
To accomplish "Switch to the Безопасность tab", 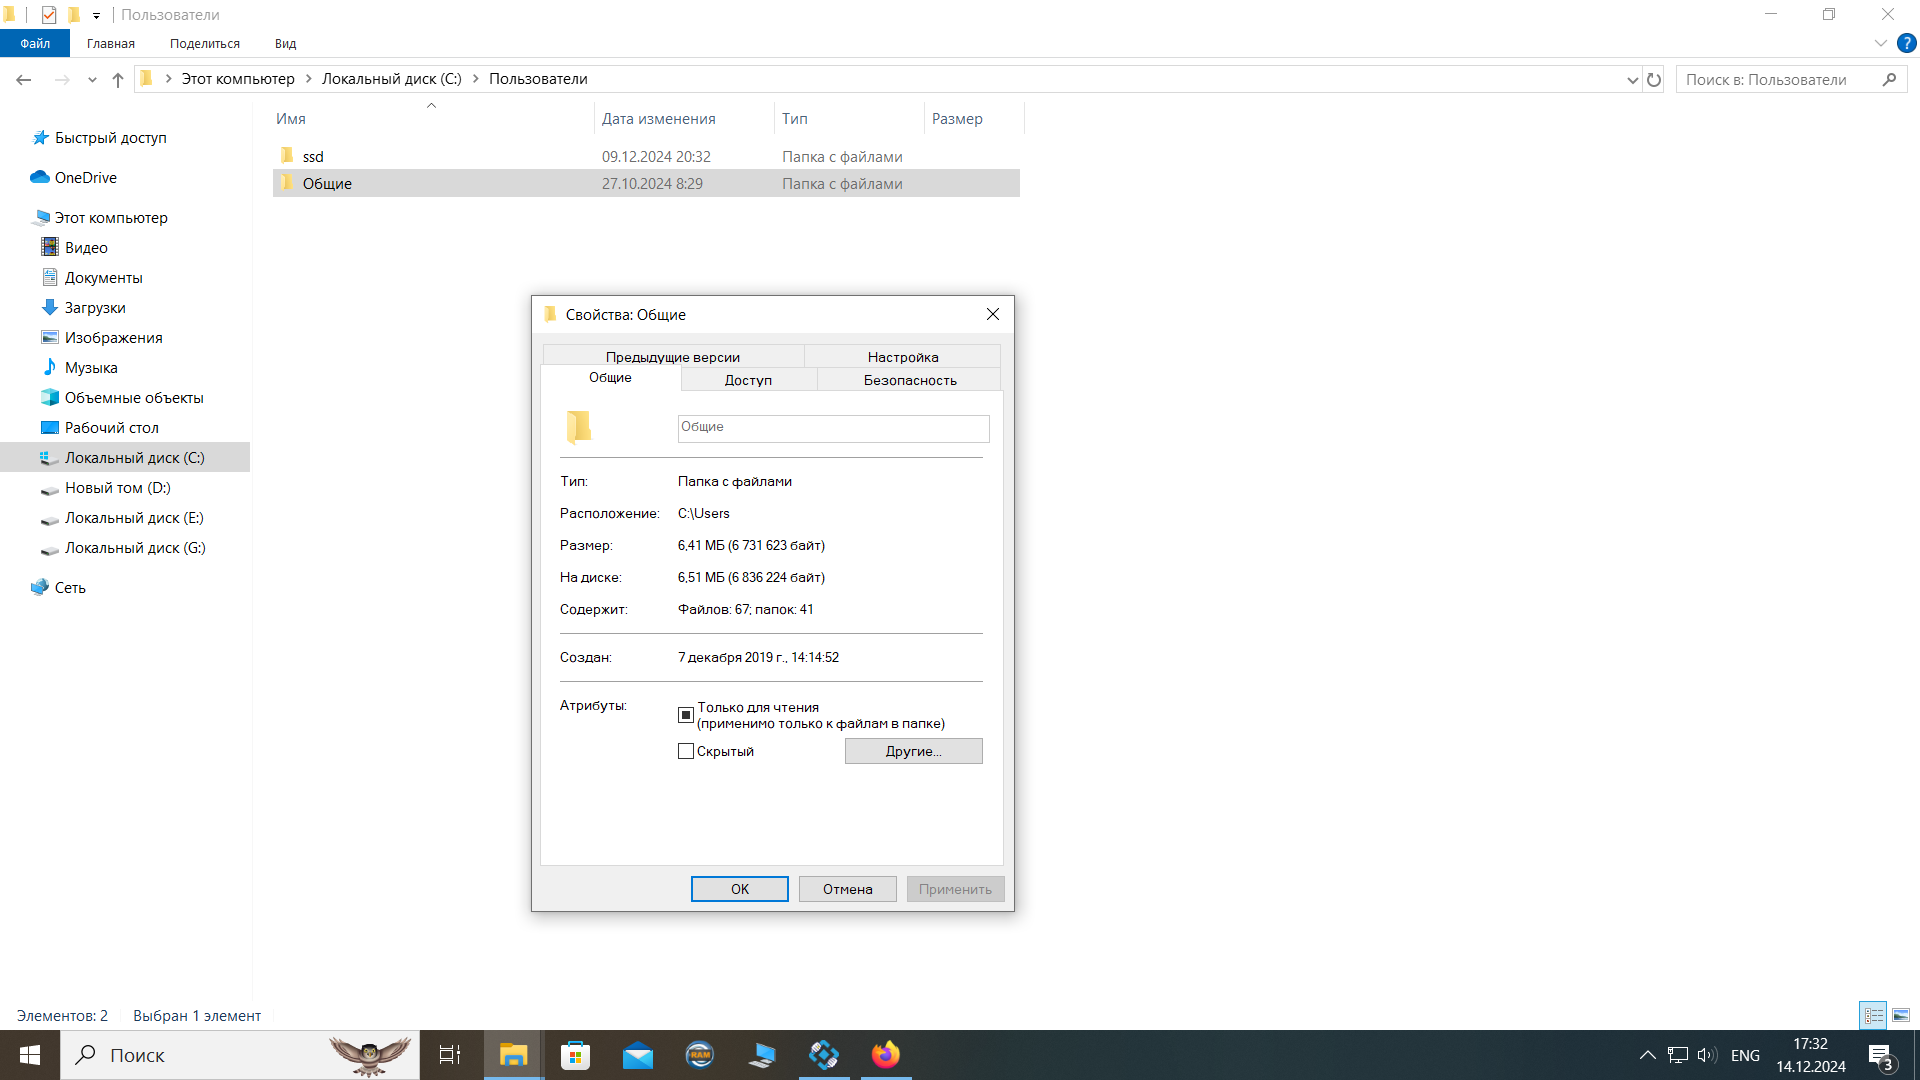I will 909,380.
